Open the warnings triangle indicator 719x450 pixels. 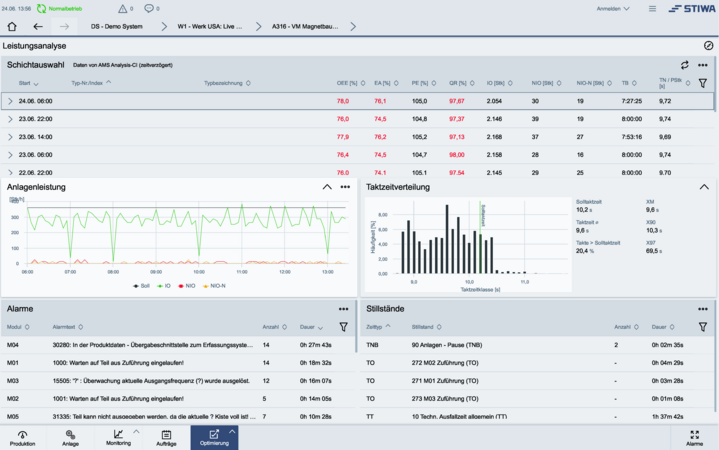(x=122, y=8)
